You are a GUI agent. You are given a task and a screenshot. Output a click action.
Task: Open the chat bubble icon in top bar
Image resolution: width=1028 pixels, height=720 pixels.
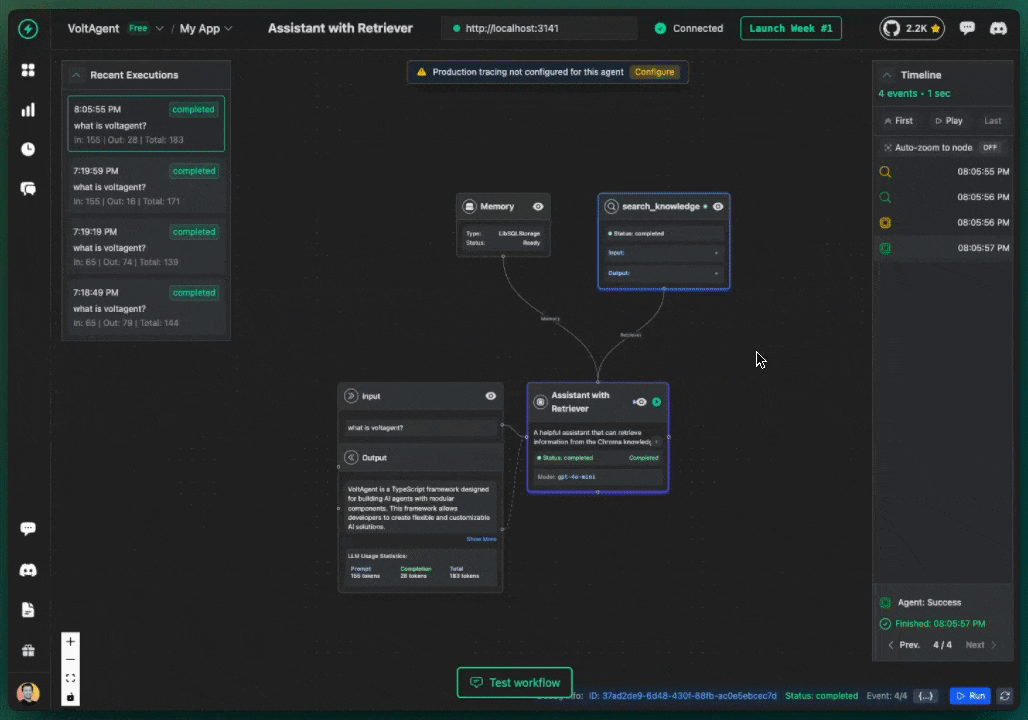[966, 28]
